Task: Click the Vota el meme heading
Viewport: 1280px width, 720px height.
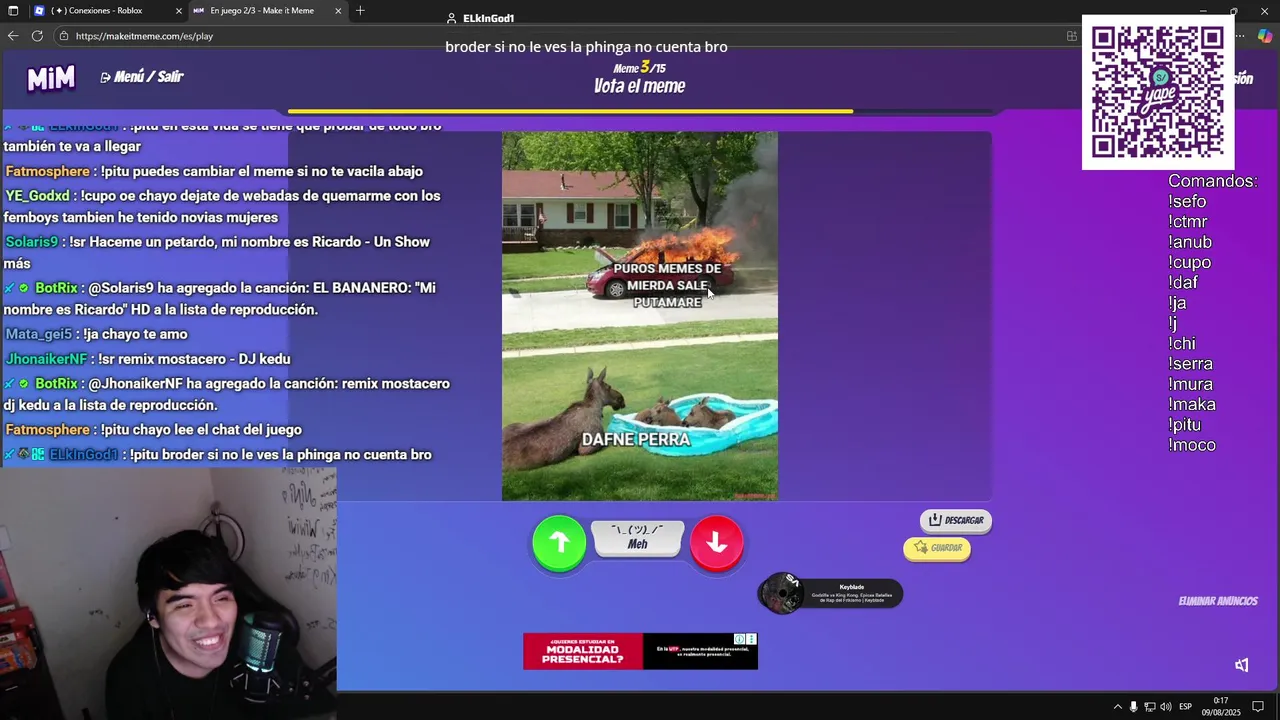Action: point(639,86)
